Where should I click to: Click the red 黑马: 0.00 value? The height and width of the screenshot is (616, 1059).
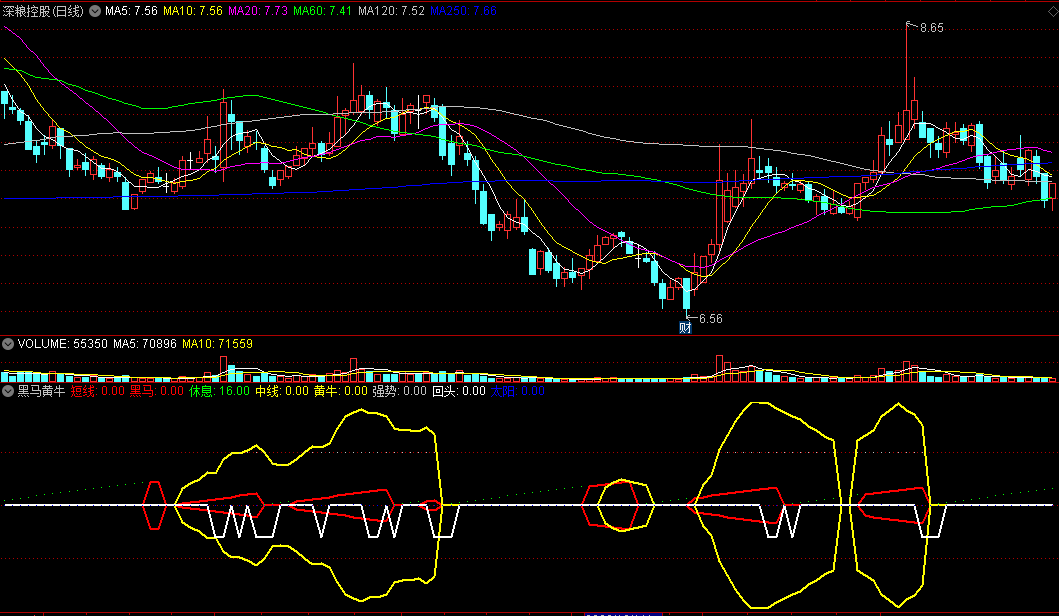(x=157, y=391)
